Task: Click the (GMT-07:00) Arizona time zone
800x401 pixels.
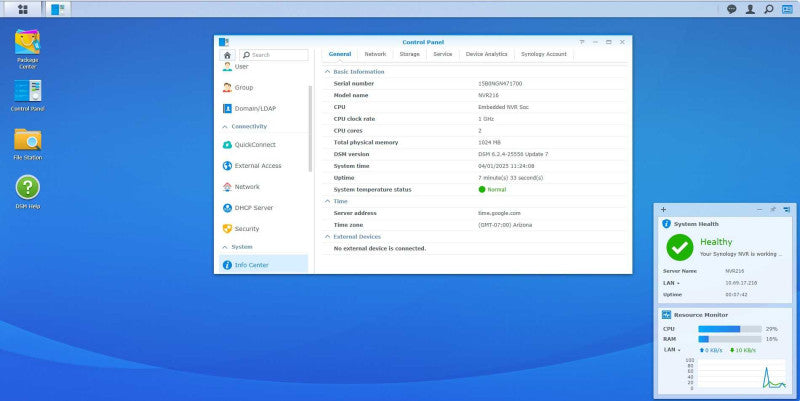Action: click(505, 225)
